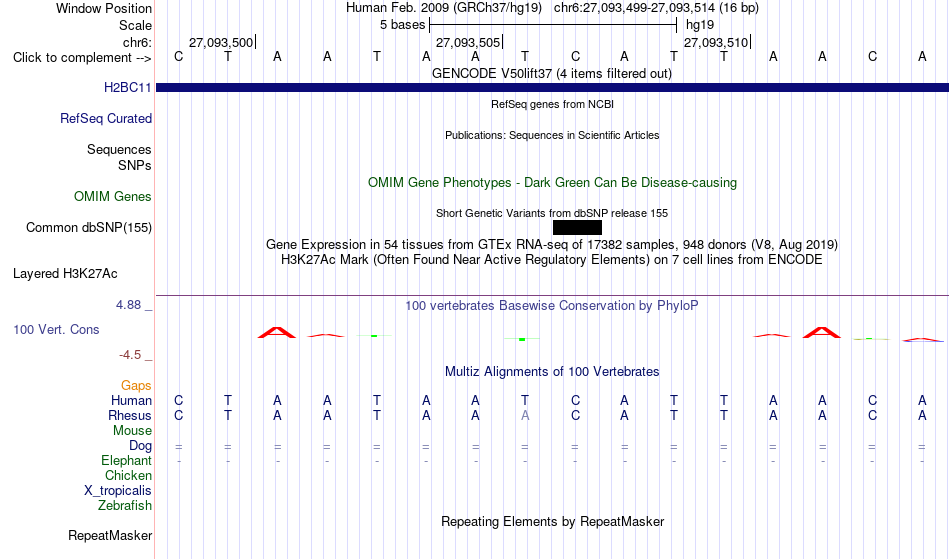Click the H2BC11 gene label
The height and width of the screenshot is (559, 950).
(127, 88)
